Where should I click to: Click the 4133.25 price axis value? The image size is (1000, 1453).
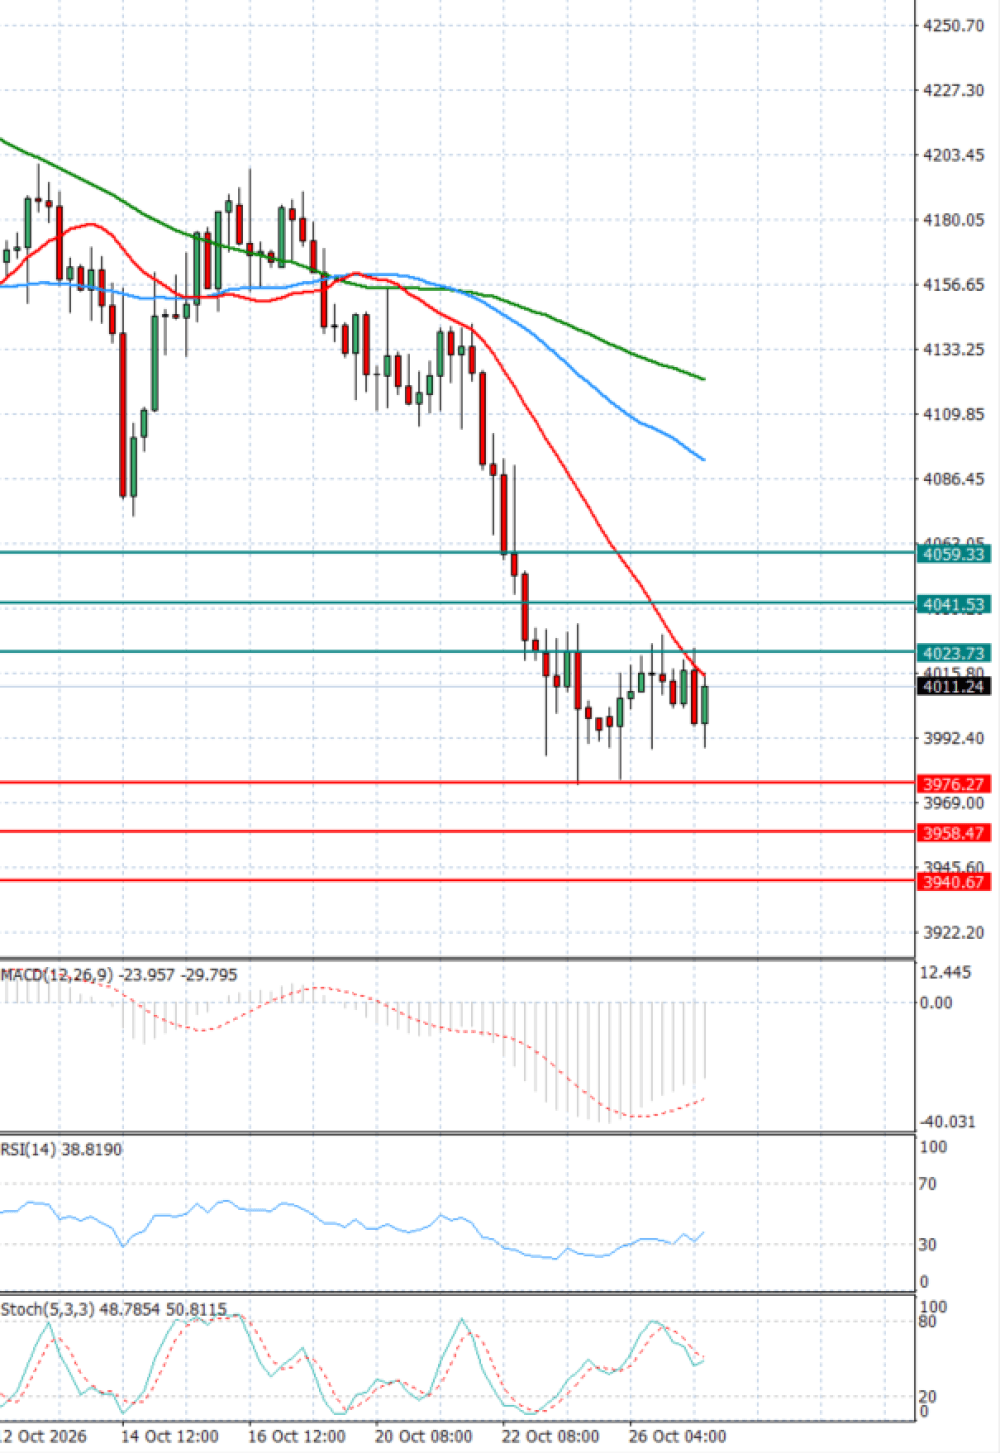[x=952, y=350]
